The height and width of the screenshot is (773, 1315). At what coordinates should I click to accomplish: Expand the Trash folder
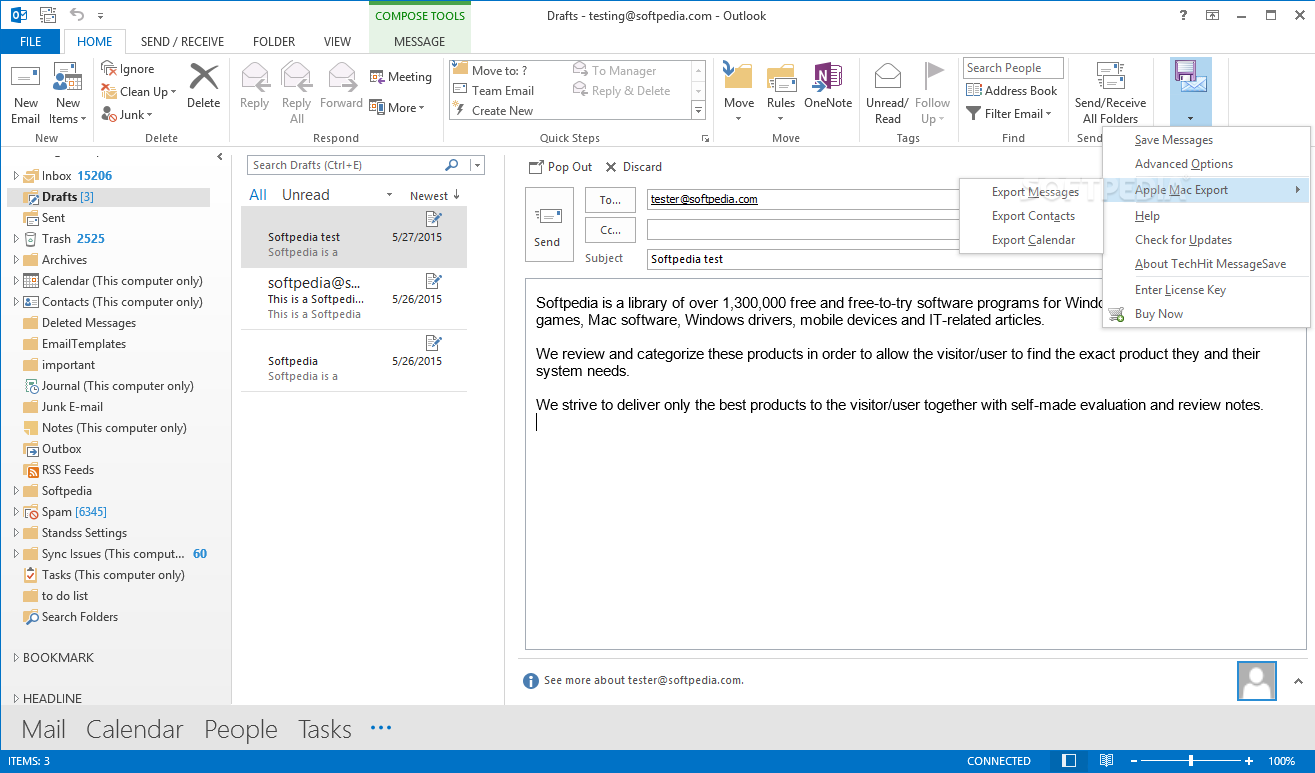coord(16,239)
